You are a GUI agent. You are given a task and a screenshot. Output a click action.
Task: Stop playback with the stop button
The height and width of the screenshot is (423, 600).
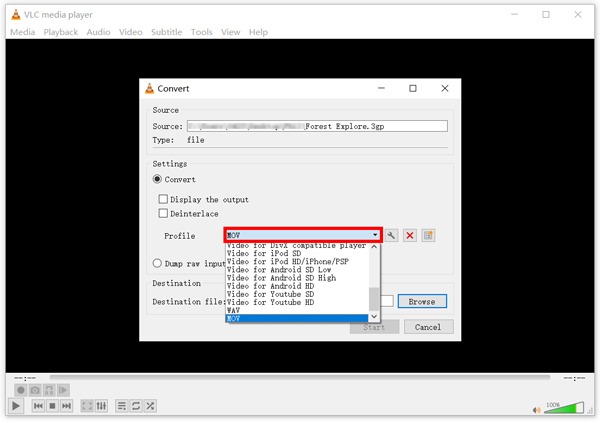(52, 406)
